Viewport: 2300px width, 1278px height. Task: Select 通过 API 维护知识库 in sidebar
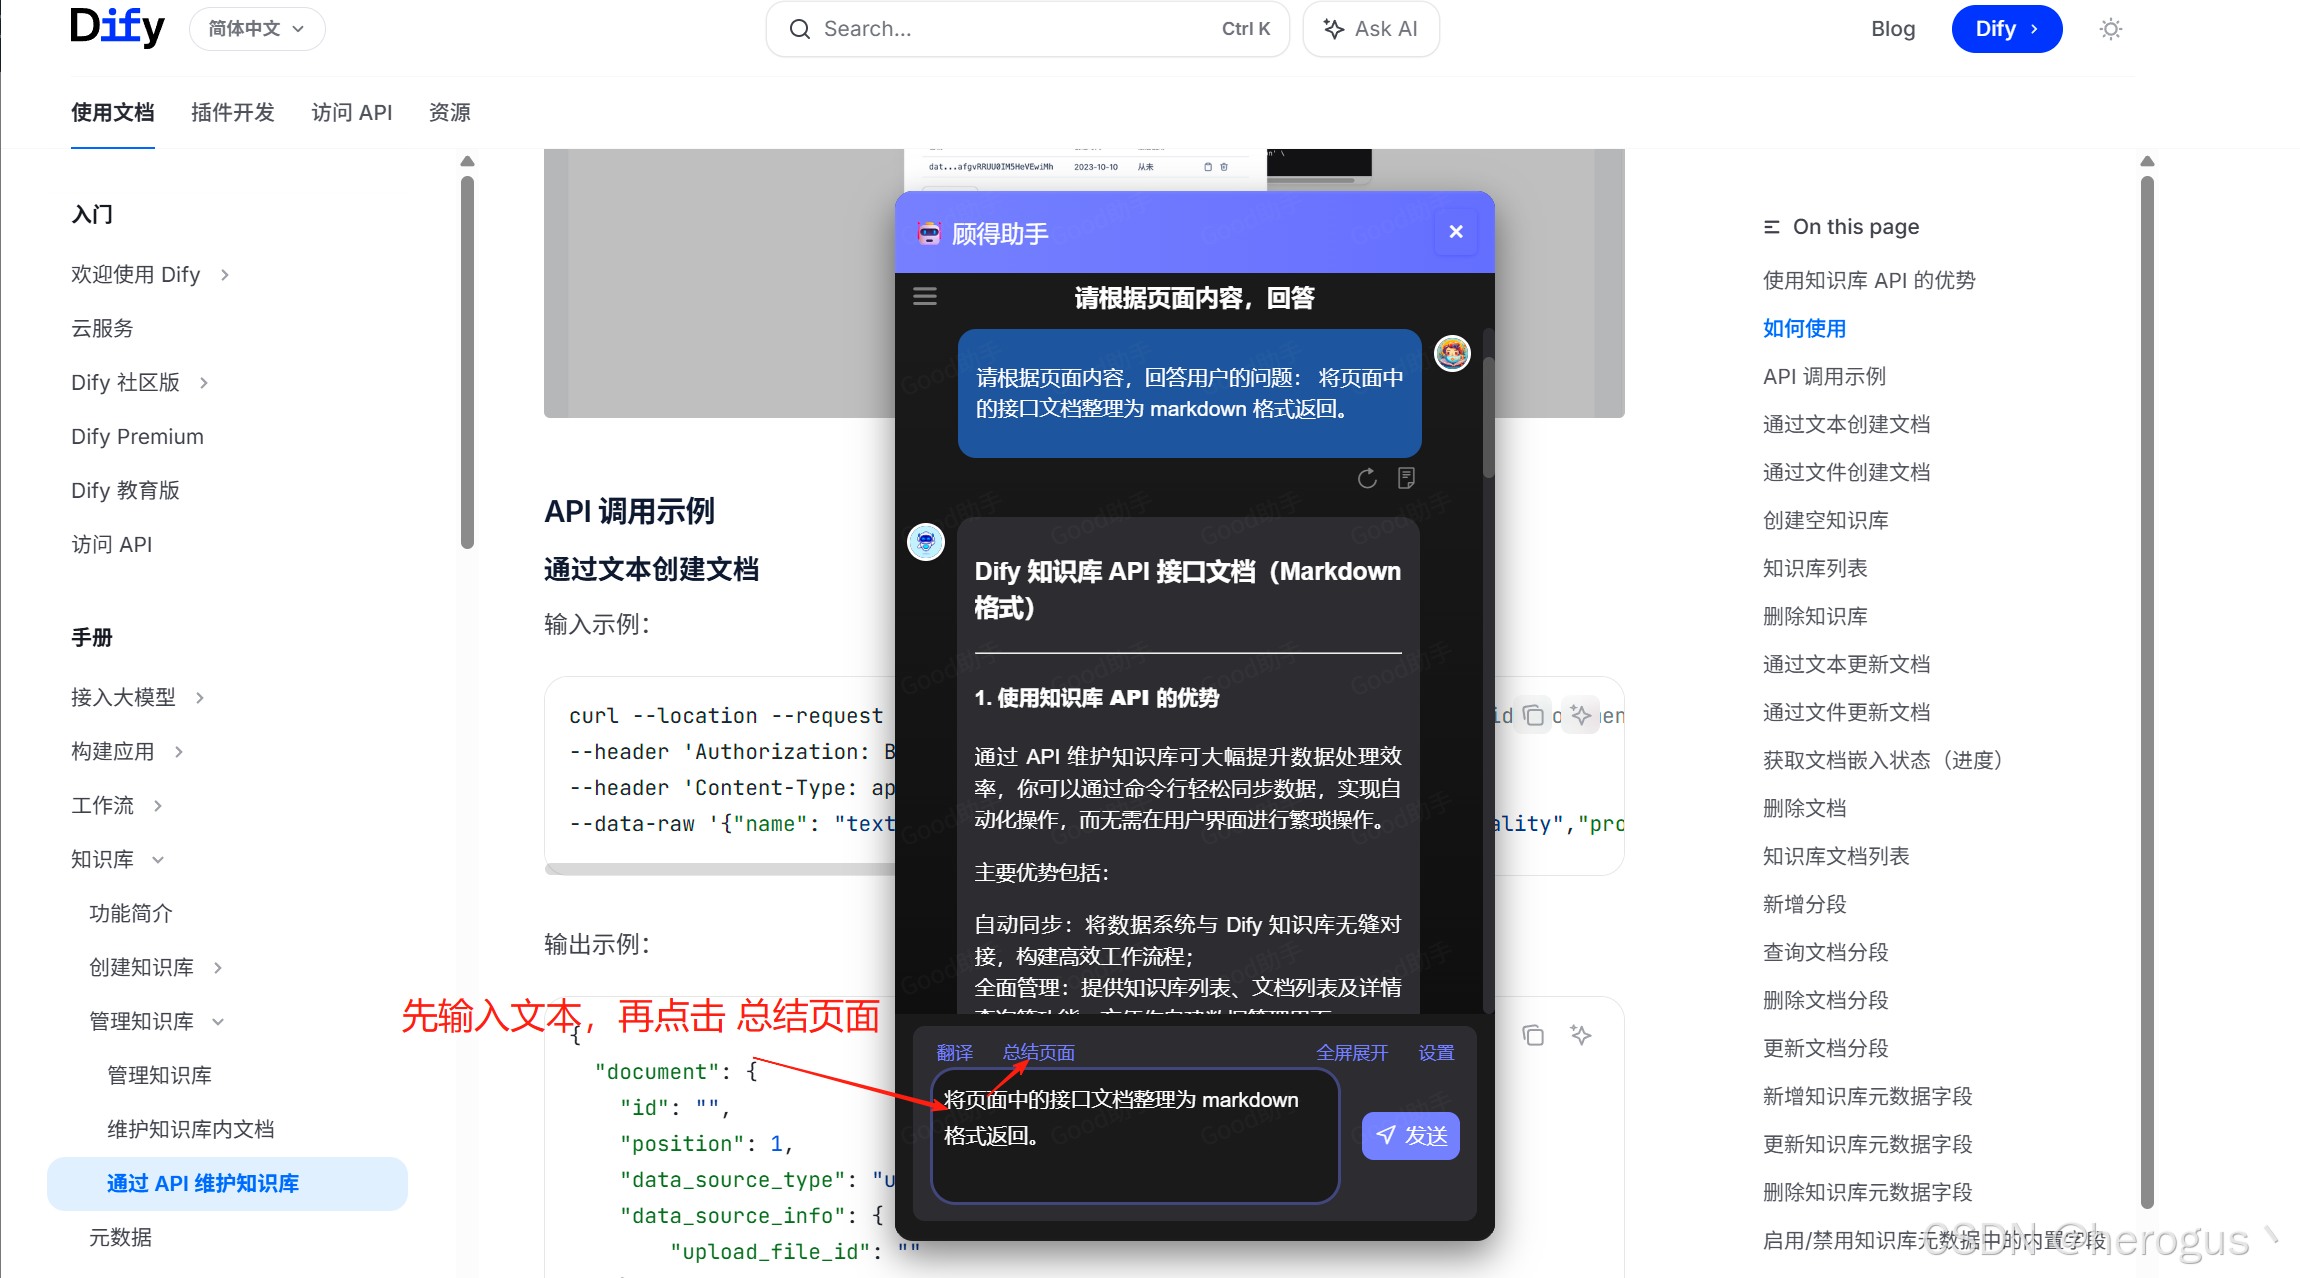tap(227, 1183)
